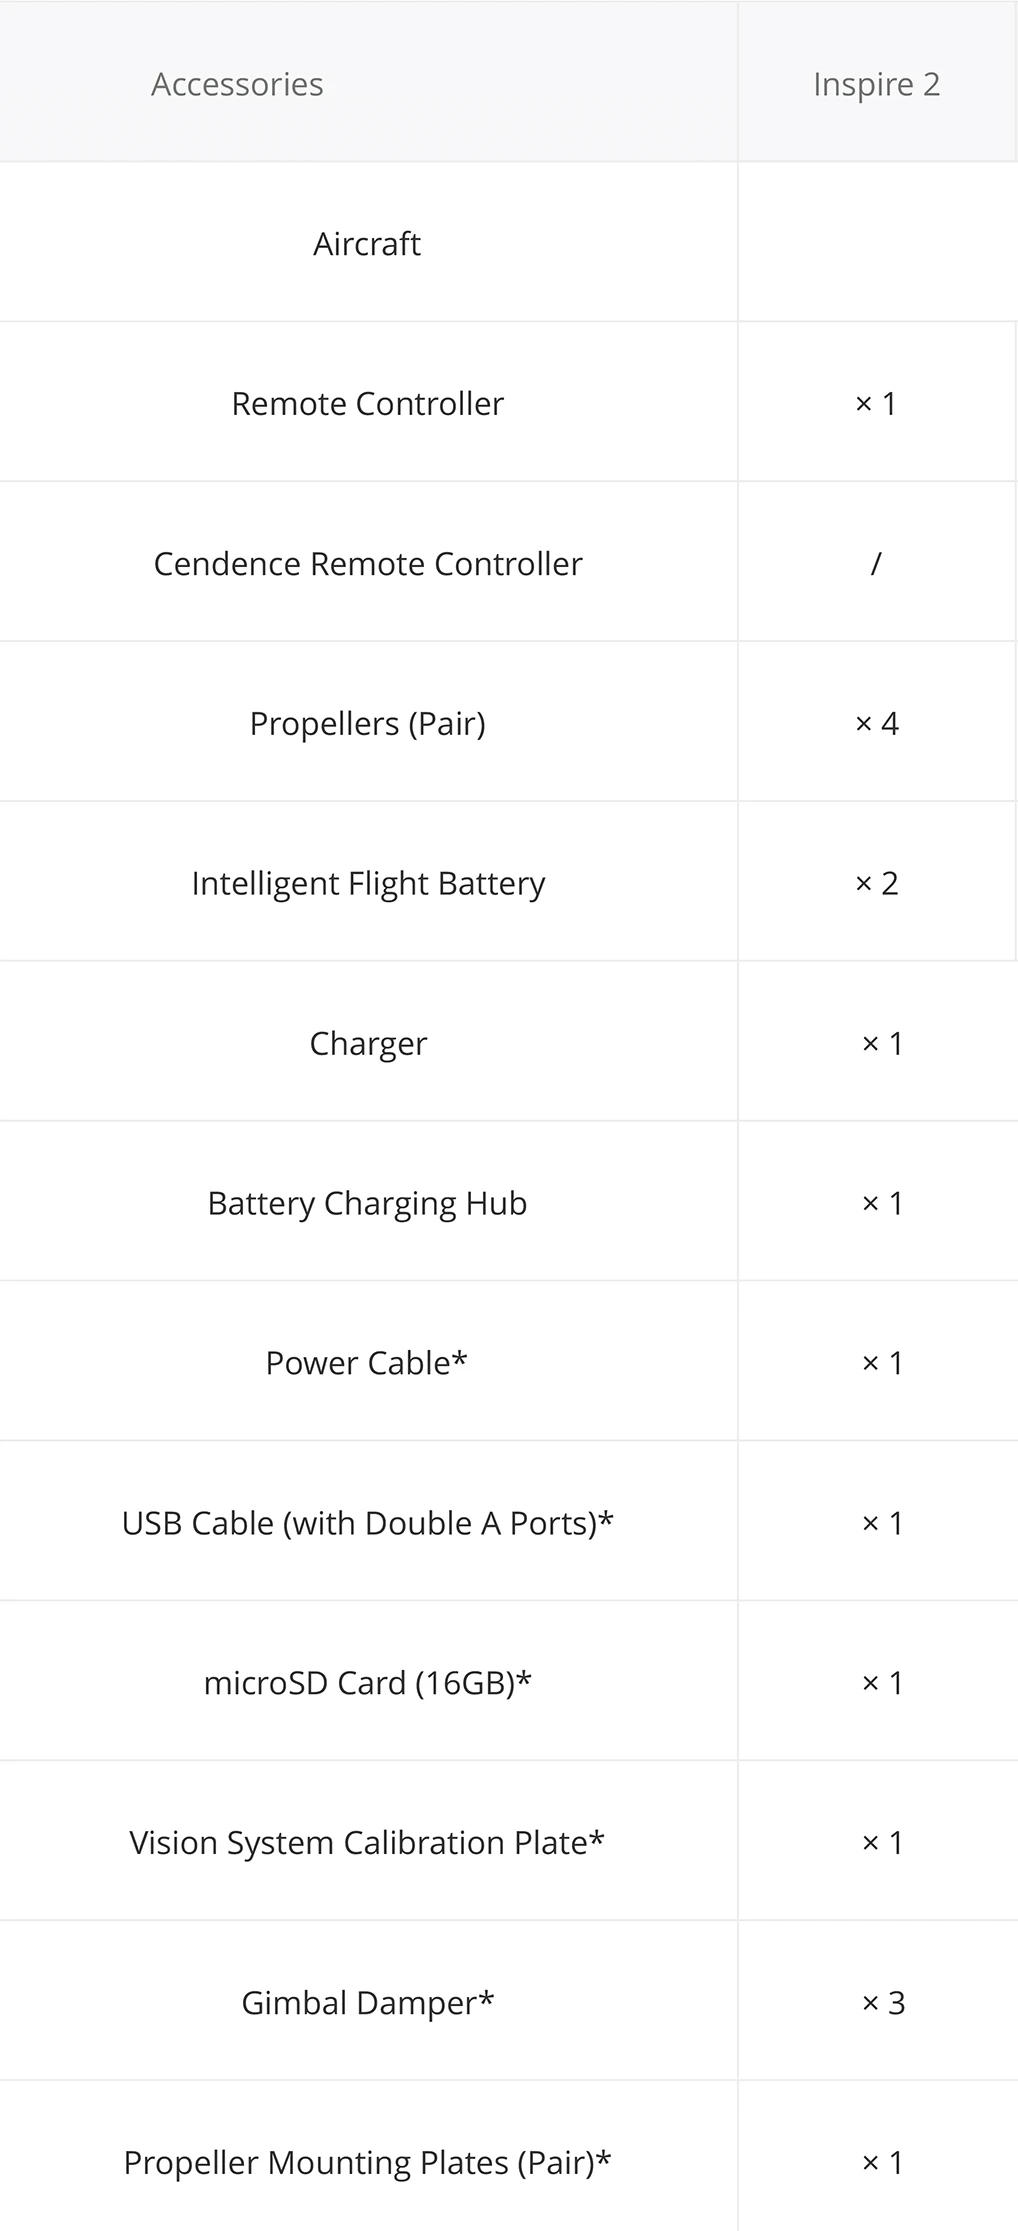1018x2231 pixels.
Task: Click the Accessories column header
Action: (x=237, y=84)
